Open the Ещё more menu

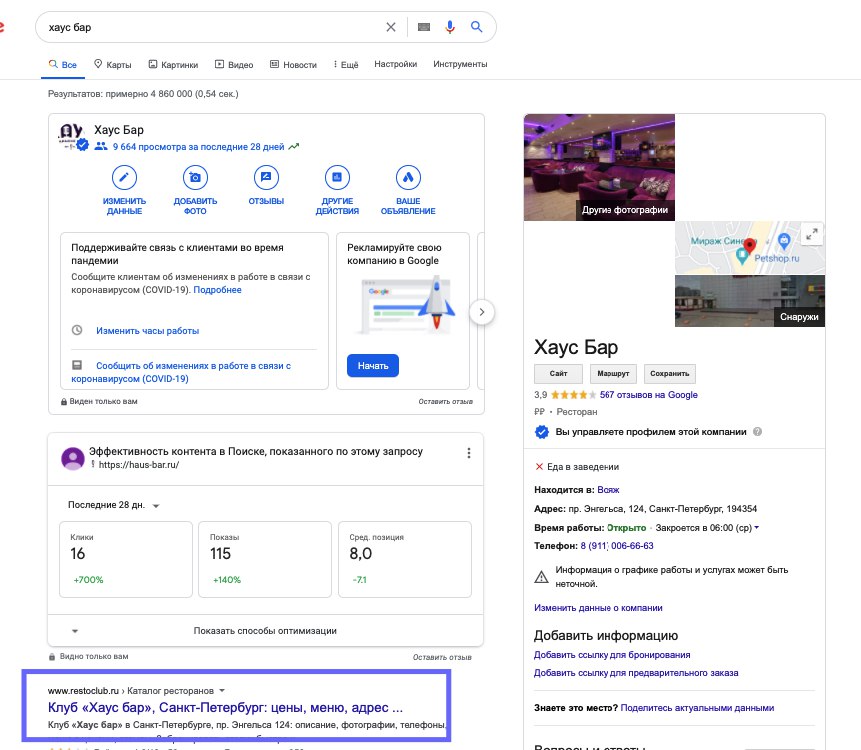346,64
